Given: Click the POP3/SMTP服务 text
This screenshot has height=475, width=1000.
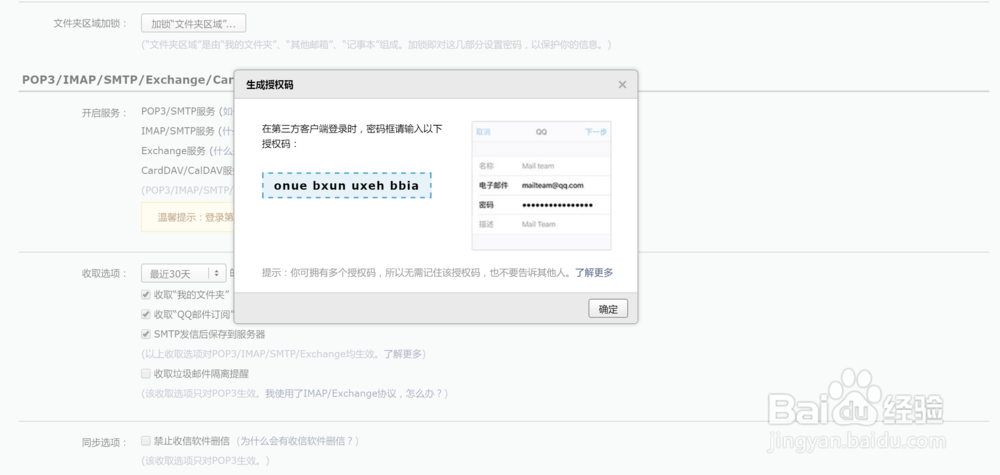Looking at the screenshot, I should (179, 111).
